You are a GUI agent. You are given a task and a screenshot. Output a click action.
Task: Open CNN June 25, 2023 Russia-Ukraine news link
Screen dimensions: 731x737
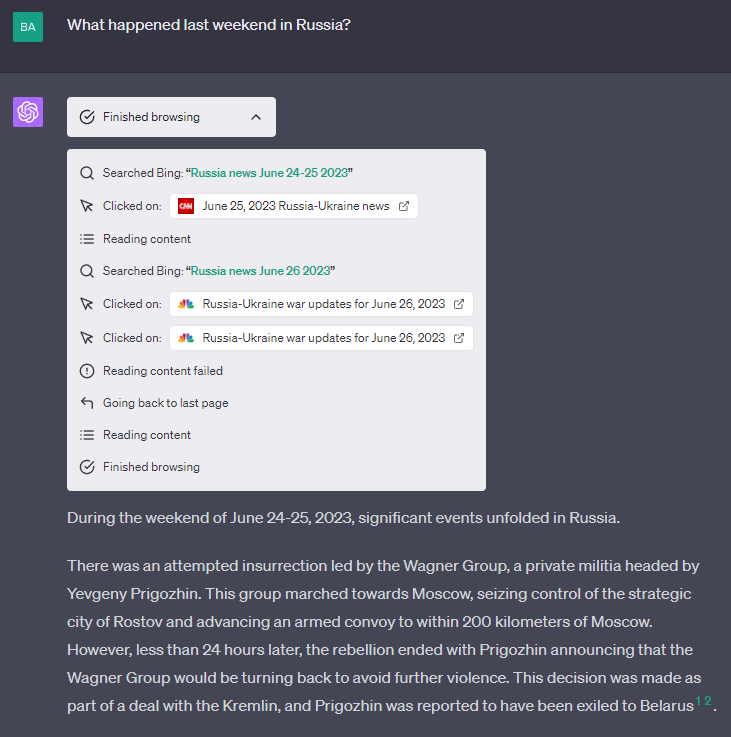pyautogui.click(x=295, y=206)
